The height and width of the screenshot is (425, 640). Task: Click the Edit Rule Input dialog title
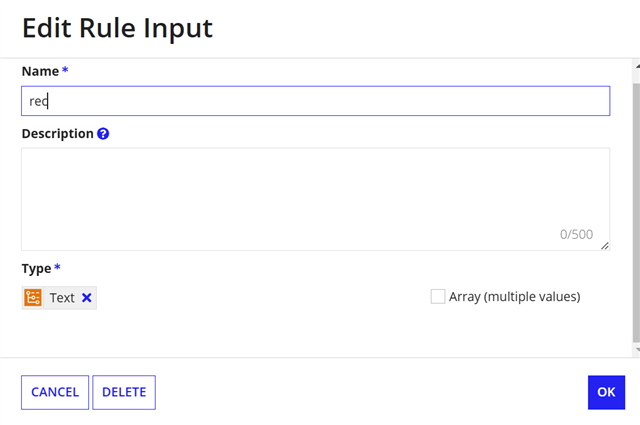[x=117, y=28]
